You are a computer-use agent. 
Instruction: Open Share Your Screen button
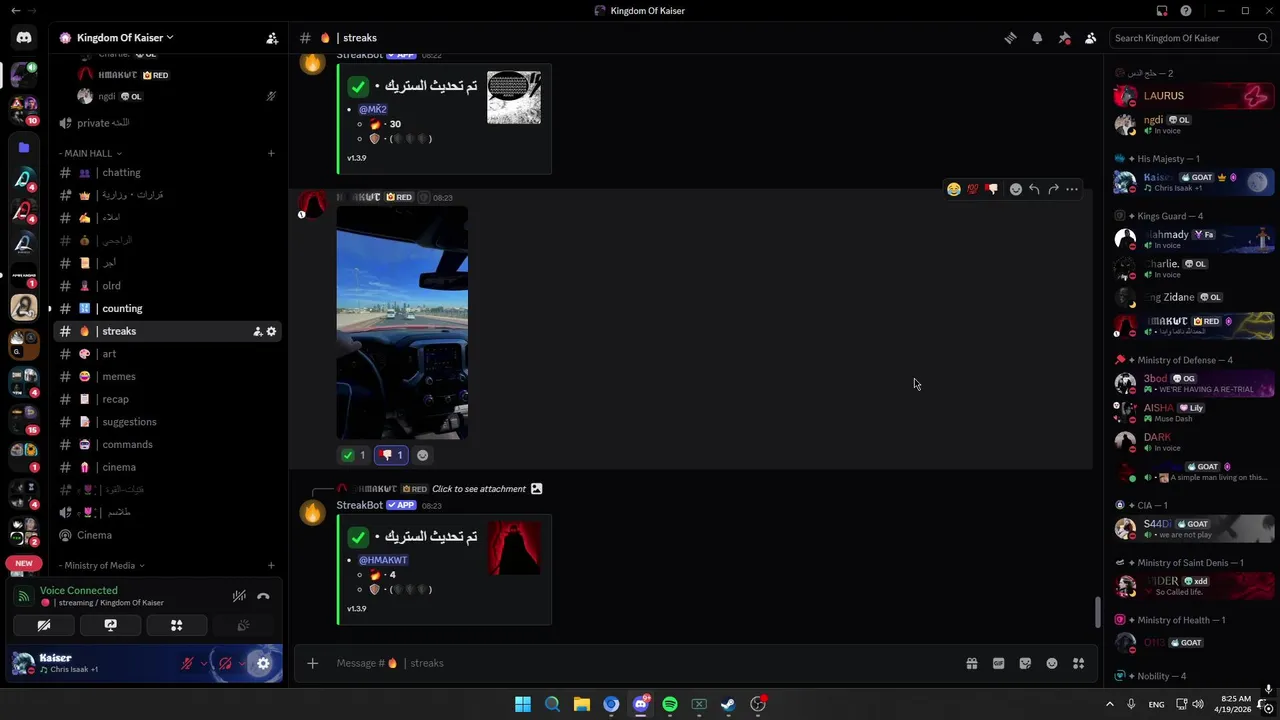pos(110,625)
